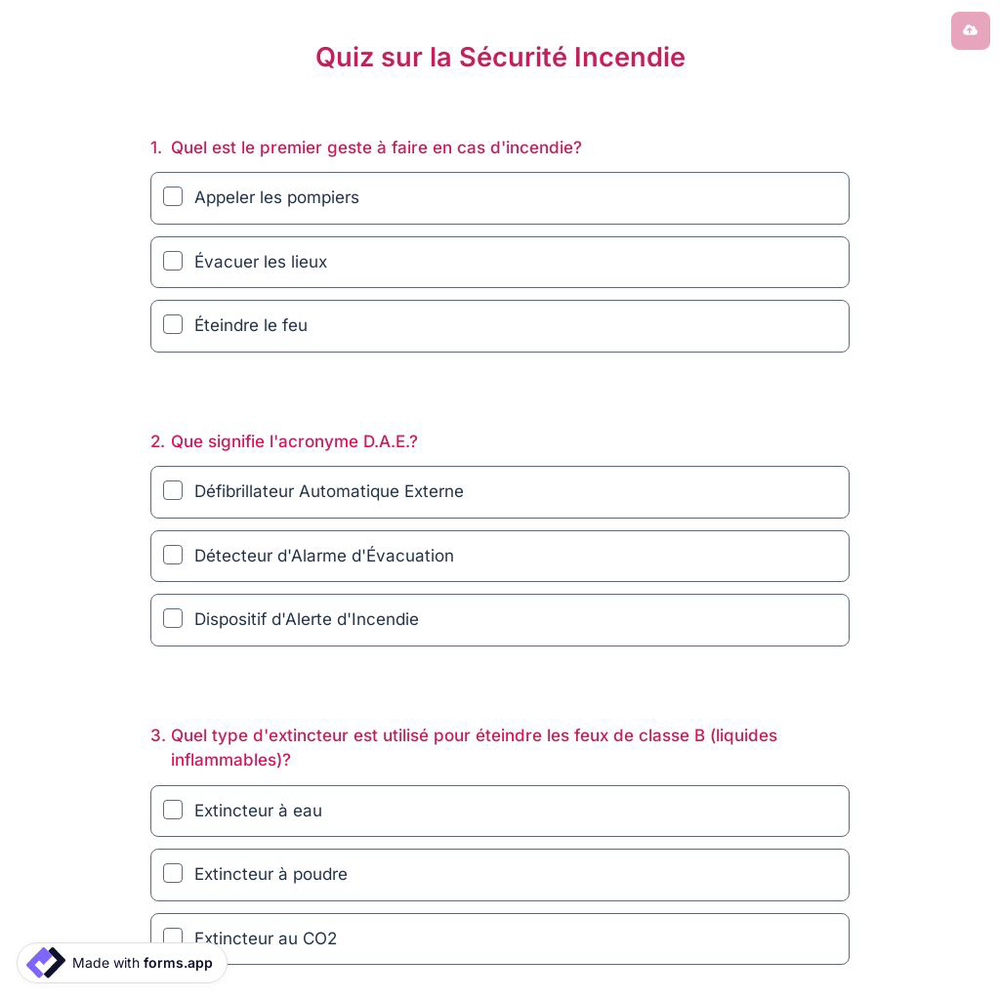Image resolution: width=1000 pixels, height=1000 pixels.
Task: Tick 'Défibrillateur Automatique Externe' for question 2
Action: (172, 490)
